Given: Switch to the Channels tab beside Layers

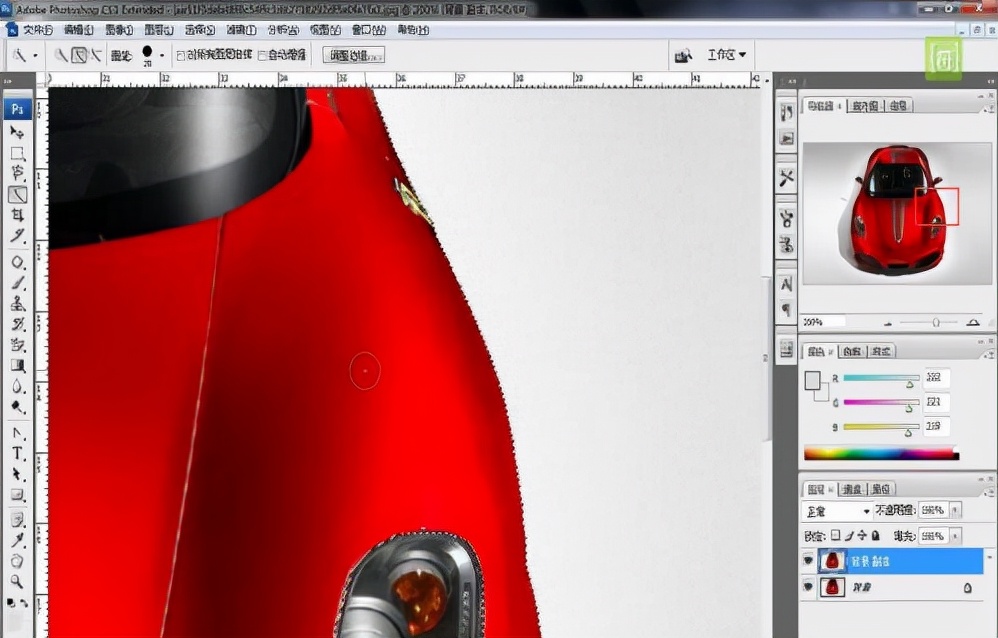Looking at the screenshot, I should [852, 489].
